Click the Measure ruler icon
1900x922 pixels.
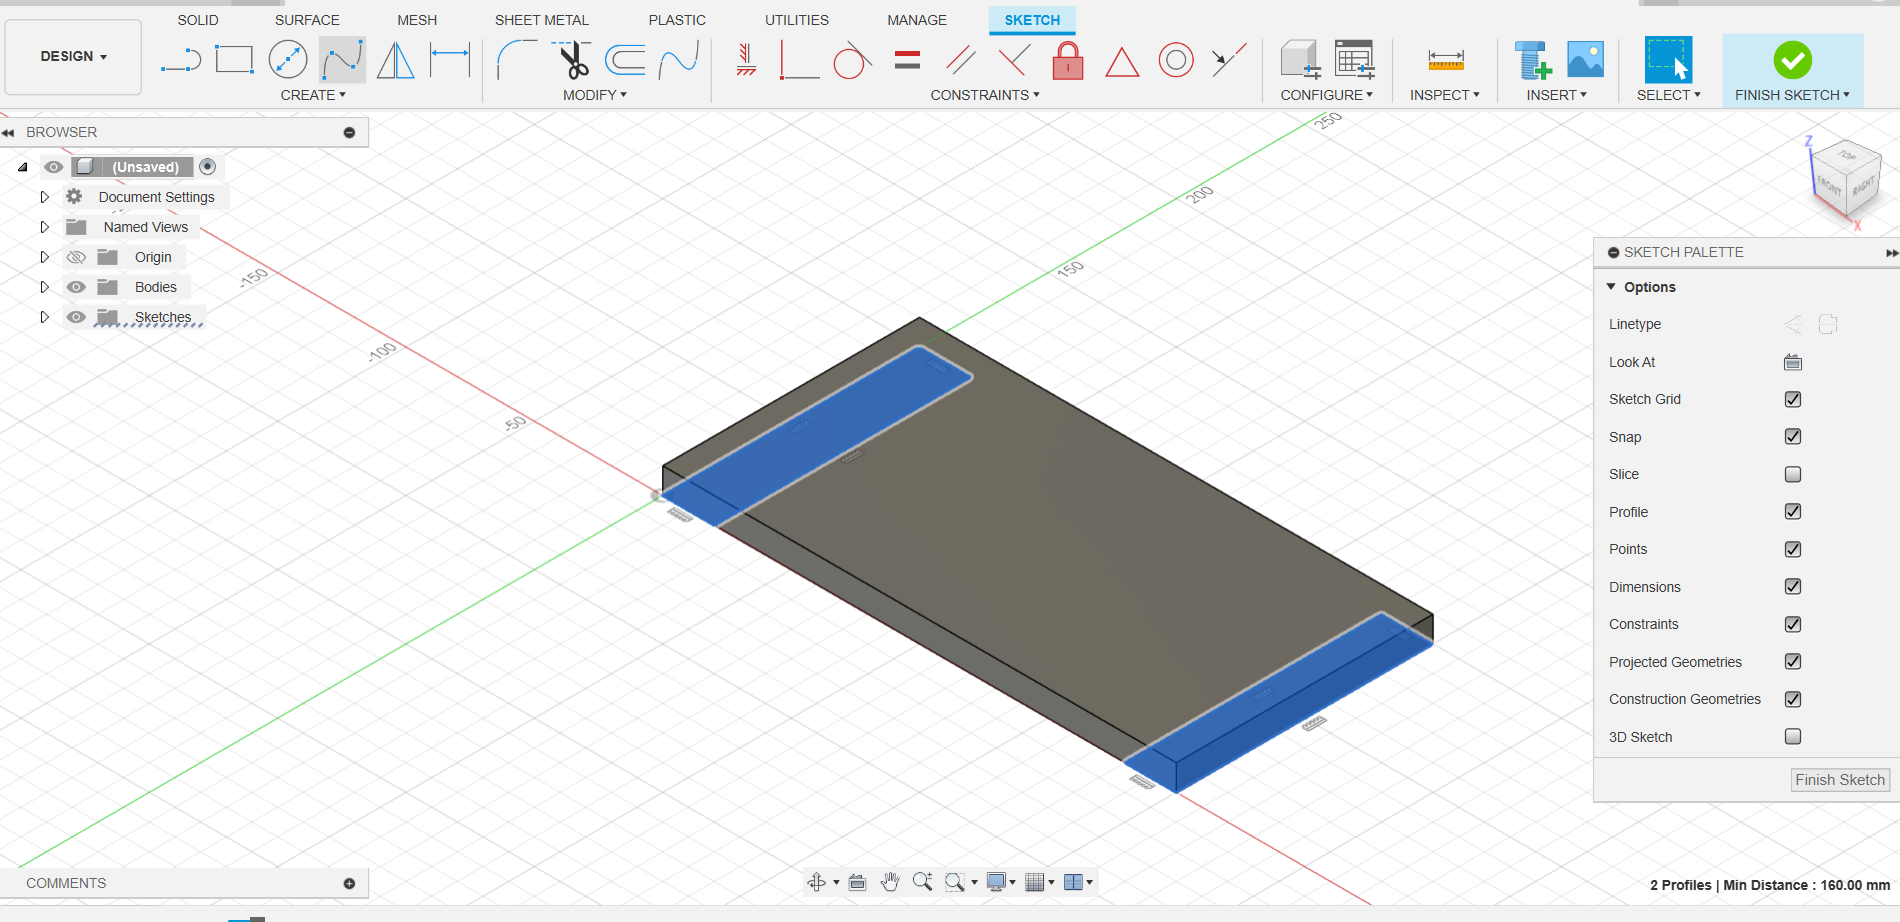tap(1446, 60)
